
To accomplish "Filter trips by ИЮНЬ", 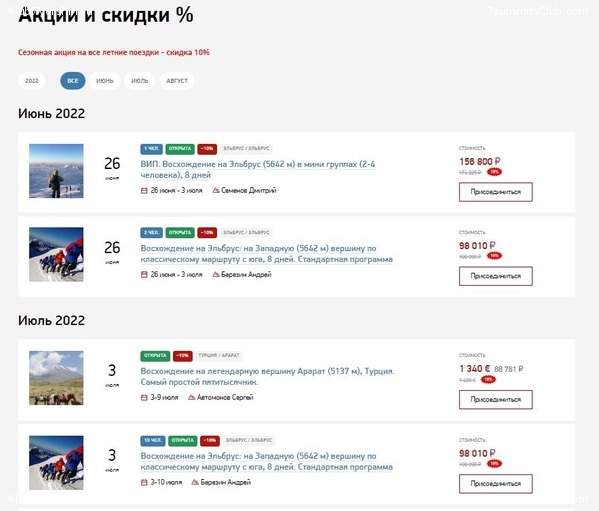I will tap(105, 81).
